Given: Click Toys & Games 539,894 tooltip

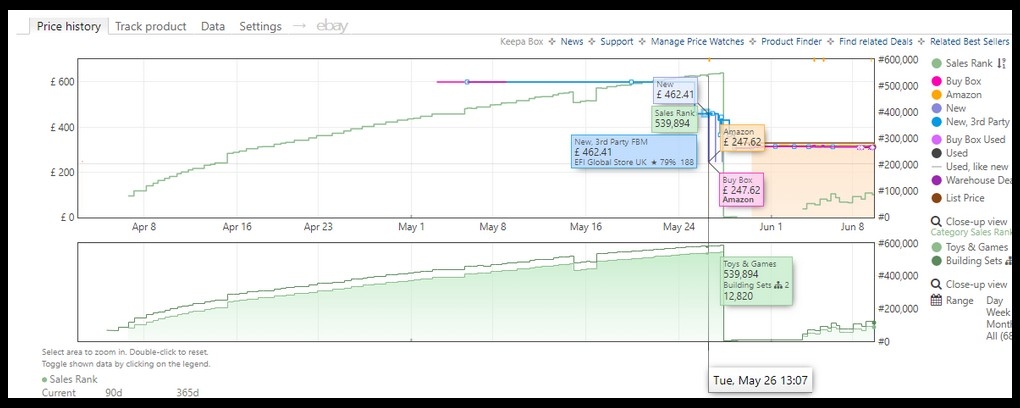Looking at the screenshot, I should click(x=757, y=280).
